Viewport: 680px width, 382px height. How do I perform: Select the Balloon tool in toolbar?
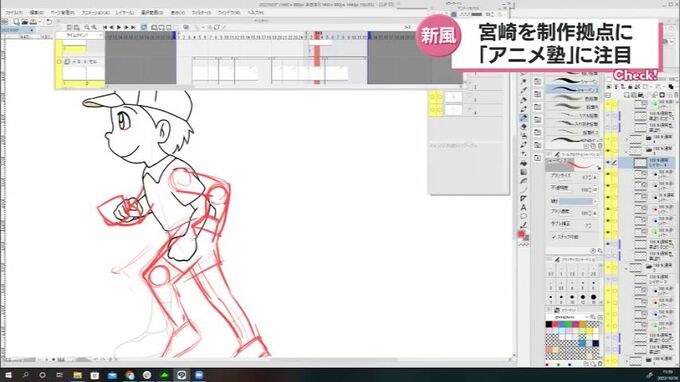coord(523,216)
